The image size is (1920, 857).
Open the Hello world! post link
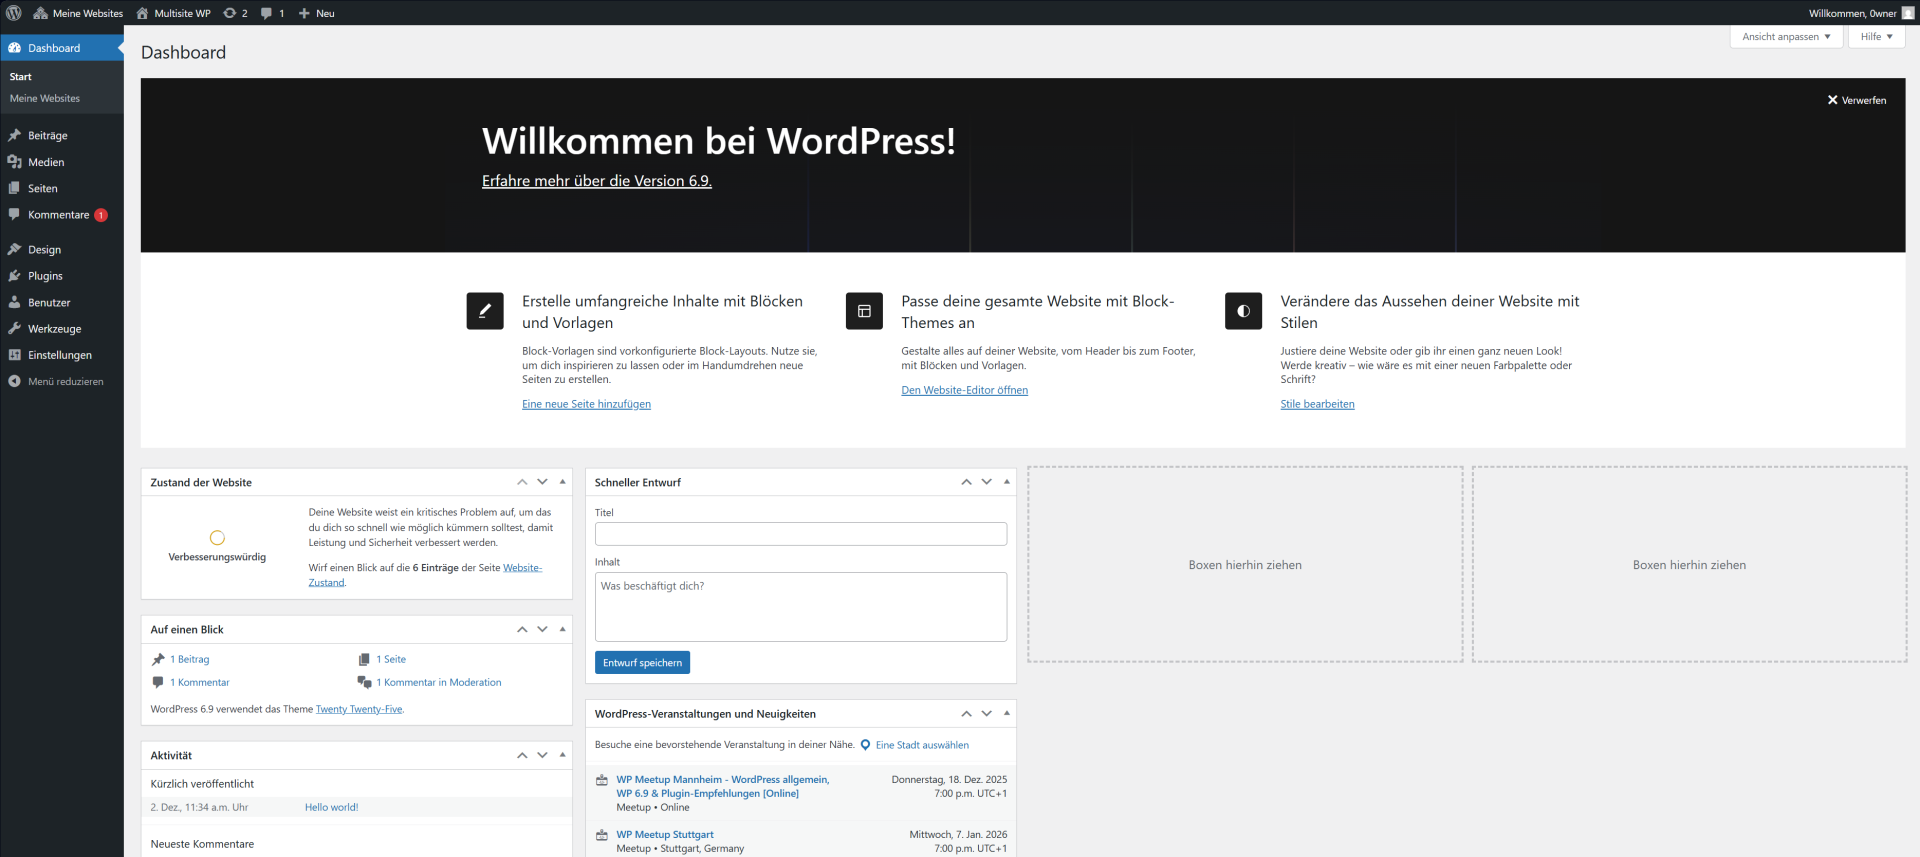[331, 807]
